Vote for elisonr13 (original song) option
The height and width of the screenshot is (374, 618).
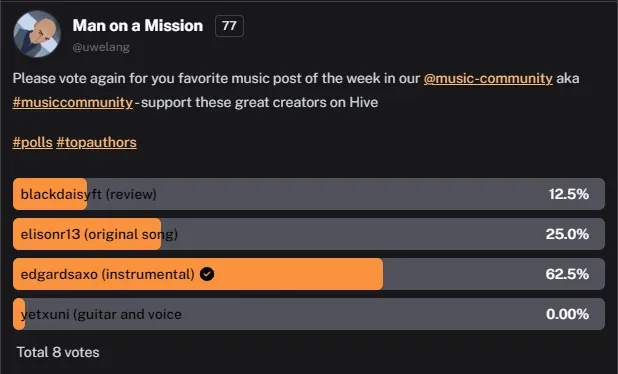click(x=309, y=234)
